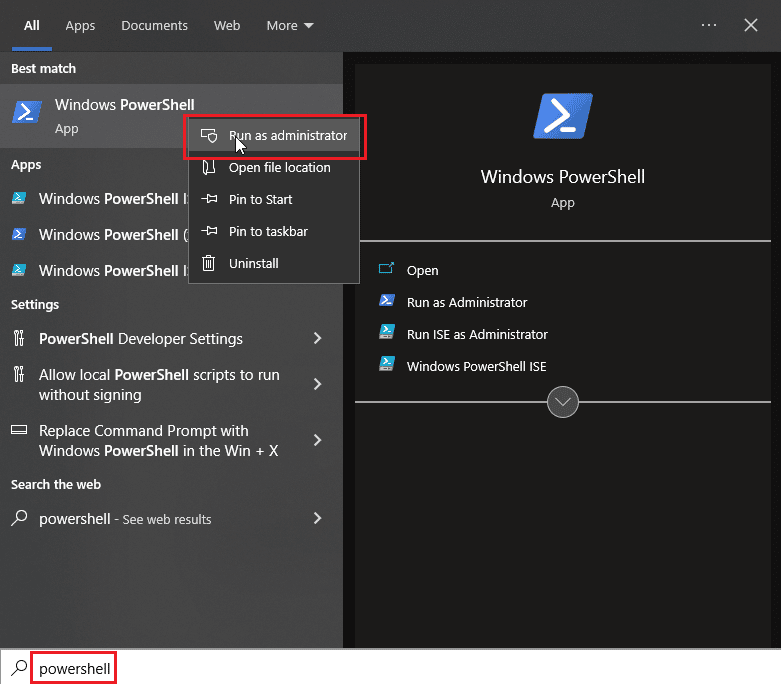Click tools icon beside PowerShell Developer Settings

pos(19,338)
